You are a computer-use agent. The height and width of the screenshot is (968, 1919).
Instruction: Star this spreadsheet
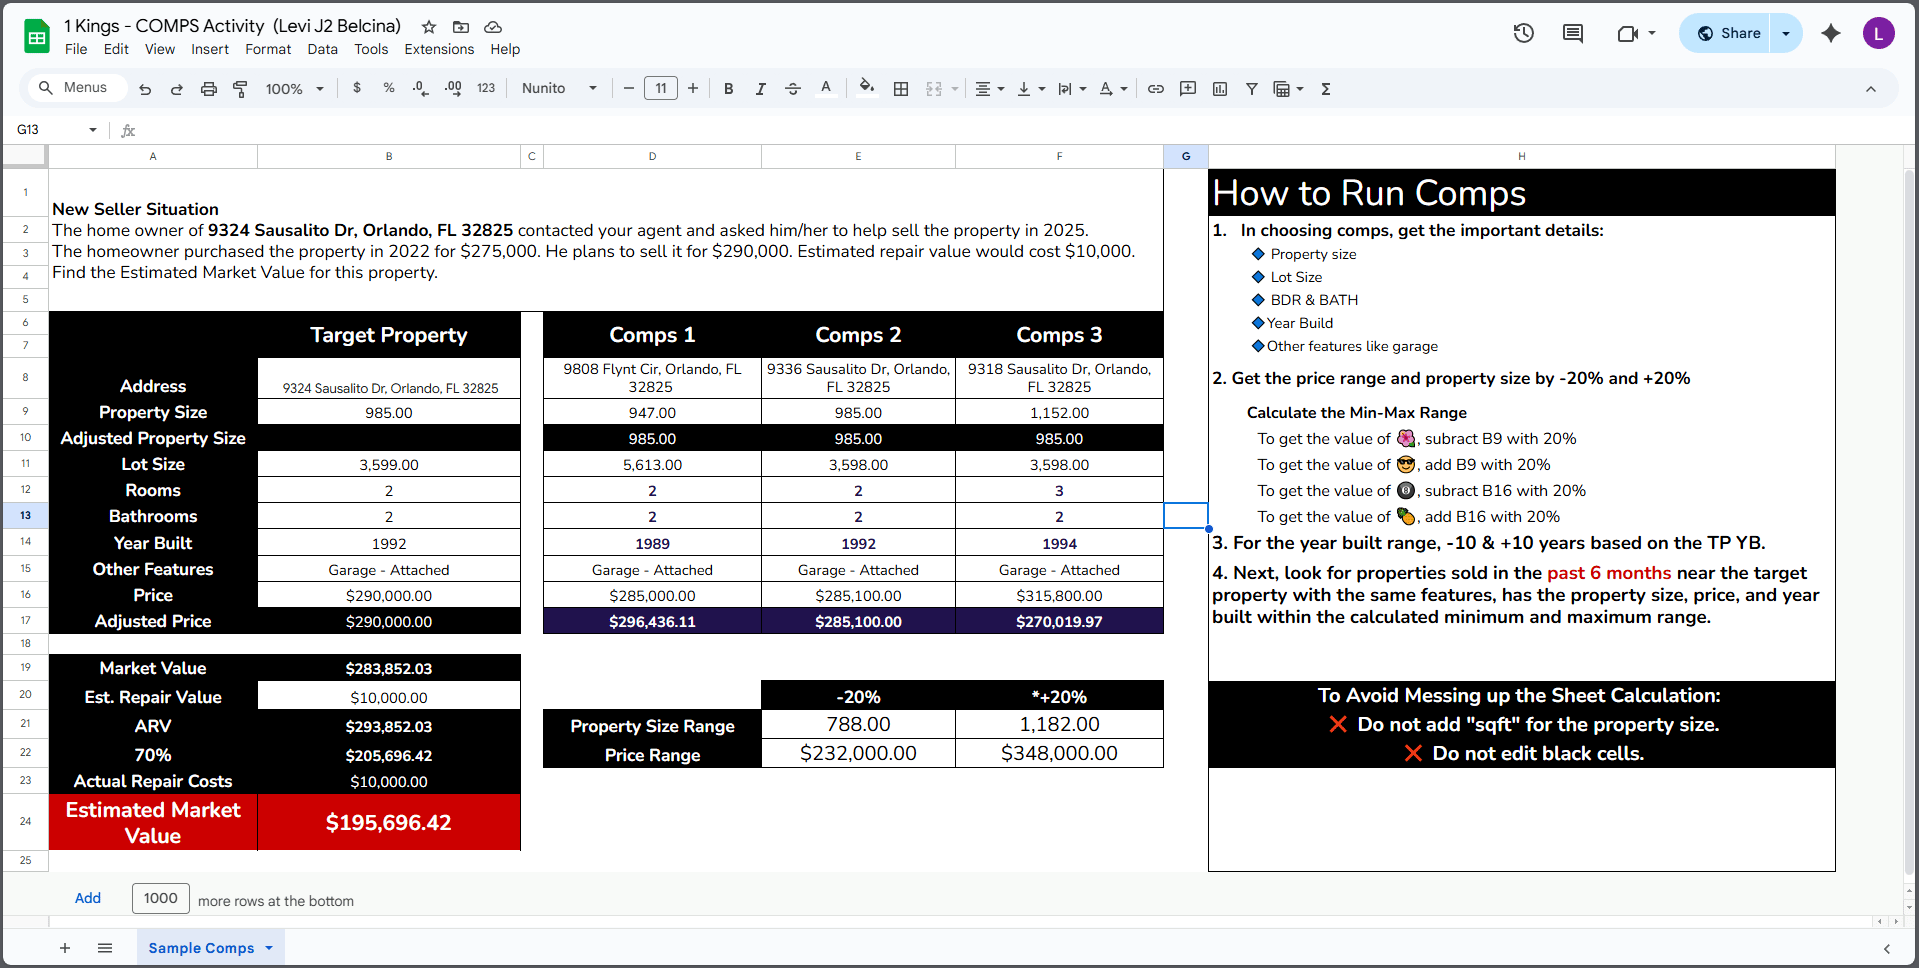429,27
